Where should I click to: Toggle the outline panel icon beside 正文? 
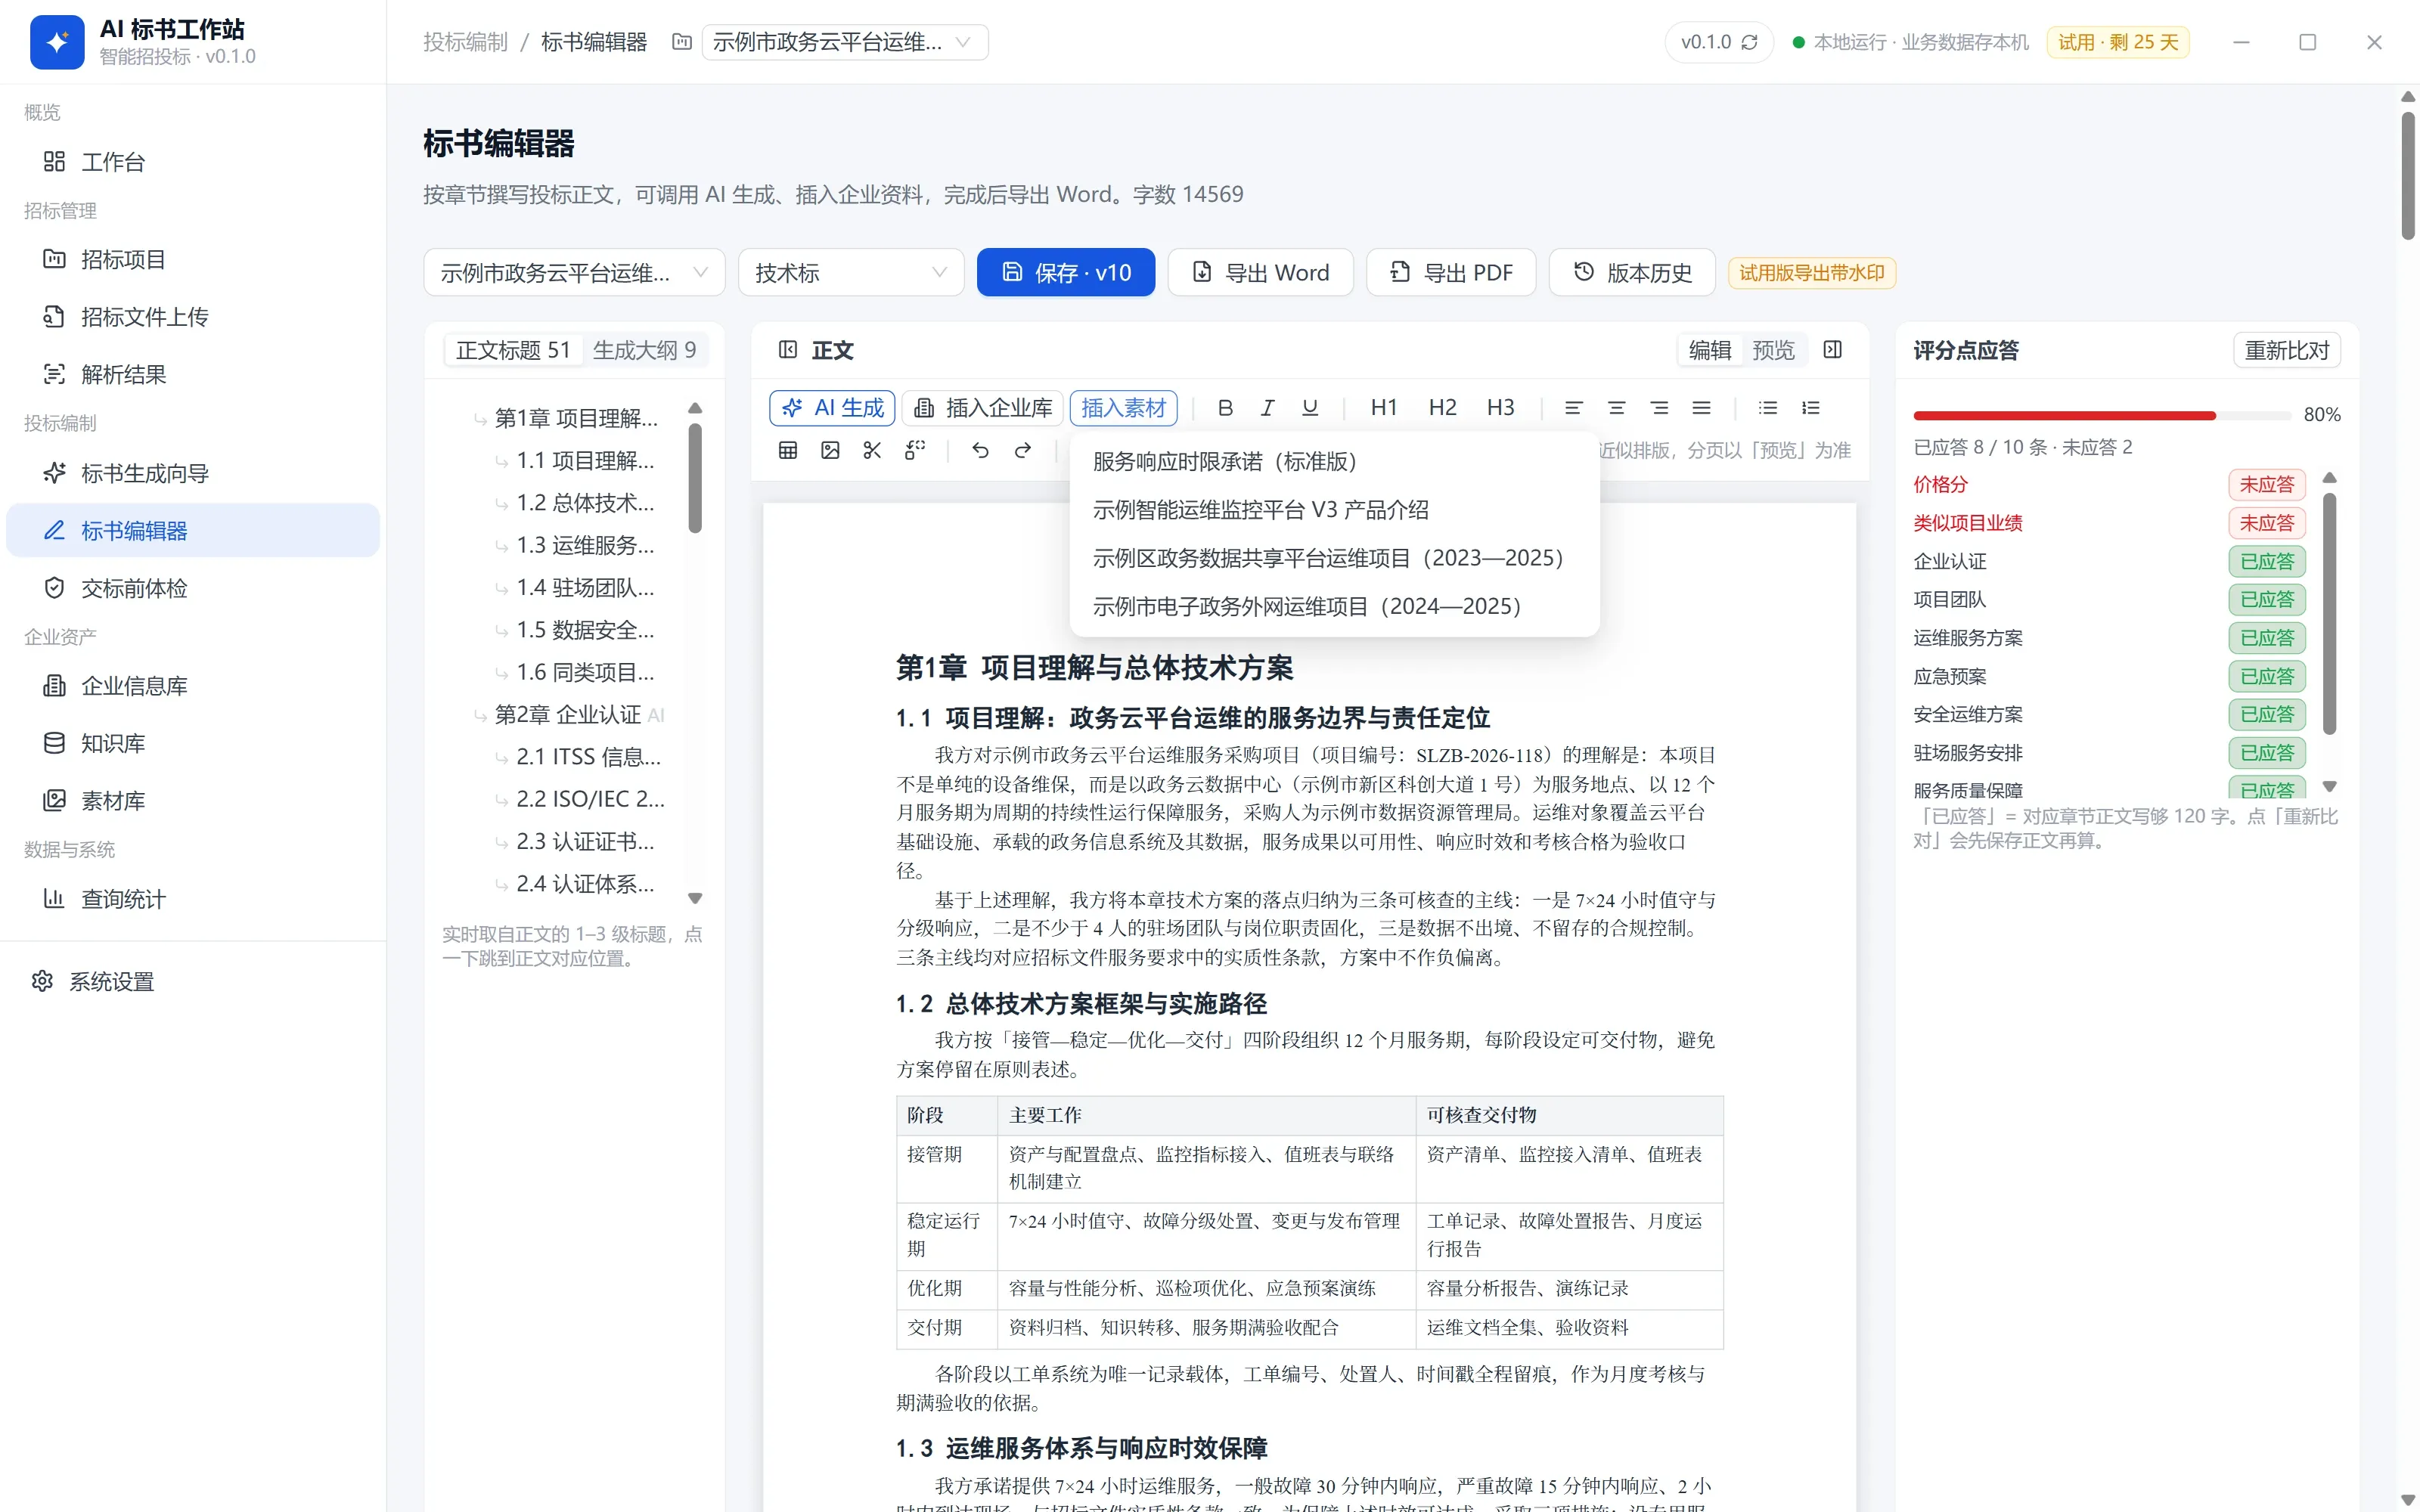pyautogui.click(x=788, y=350)
